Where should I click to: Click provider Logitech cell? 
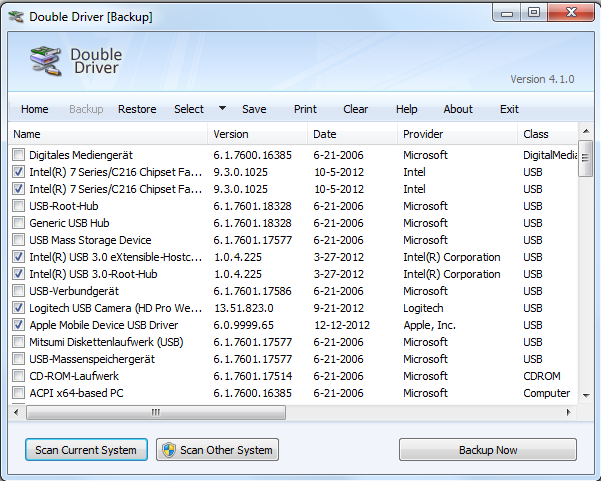423,308
